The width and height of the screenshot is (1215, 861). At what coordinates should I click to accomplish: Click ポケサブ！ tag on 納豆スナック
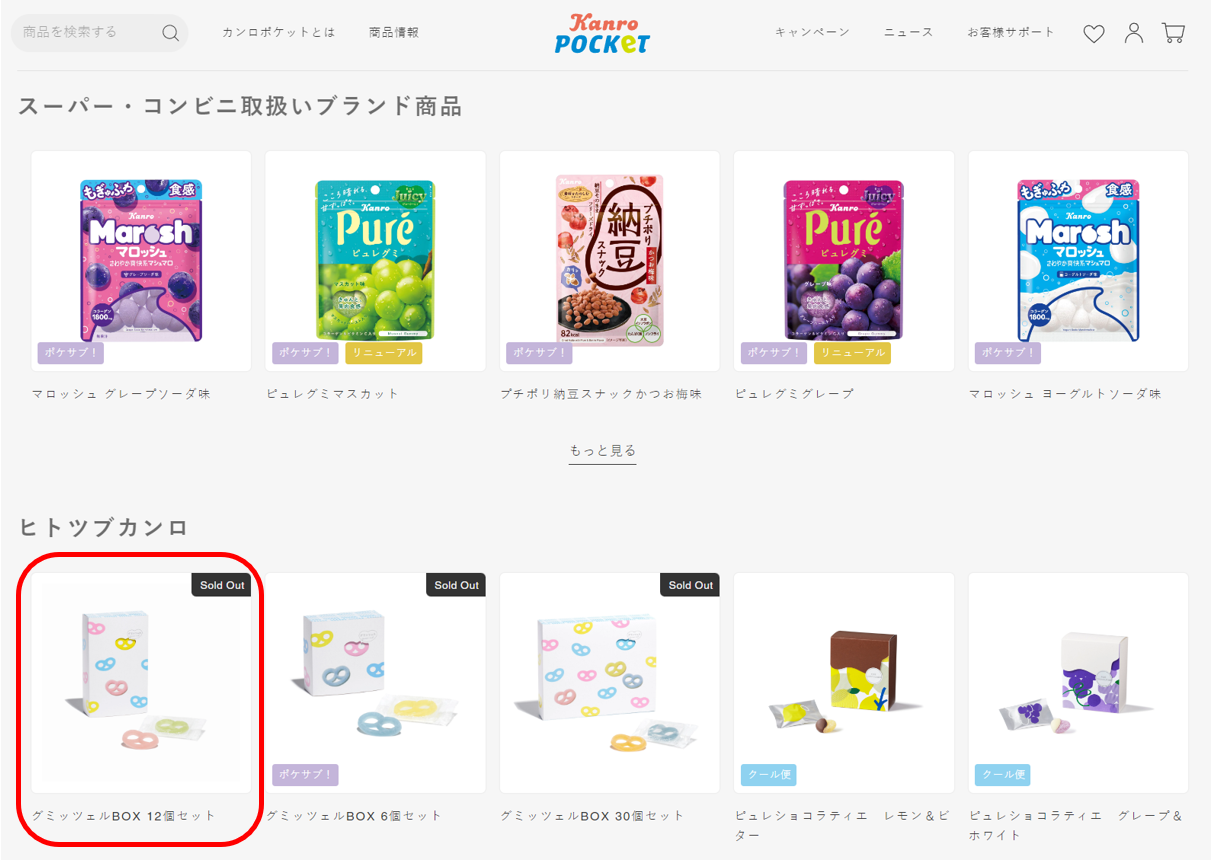pyautogui.click(x=539, y=353)
